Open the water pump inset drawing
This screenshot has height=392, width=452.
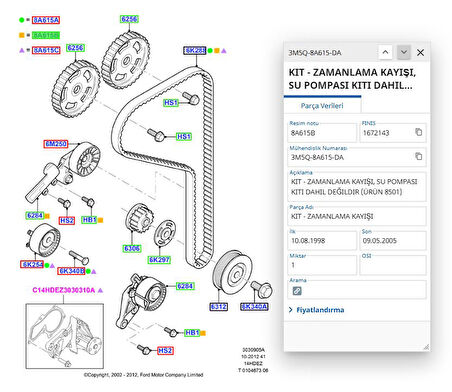coord(65,336)
